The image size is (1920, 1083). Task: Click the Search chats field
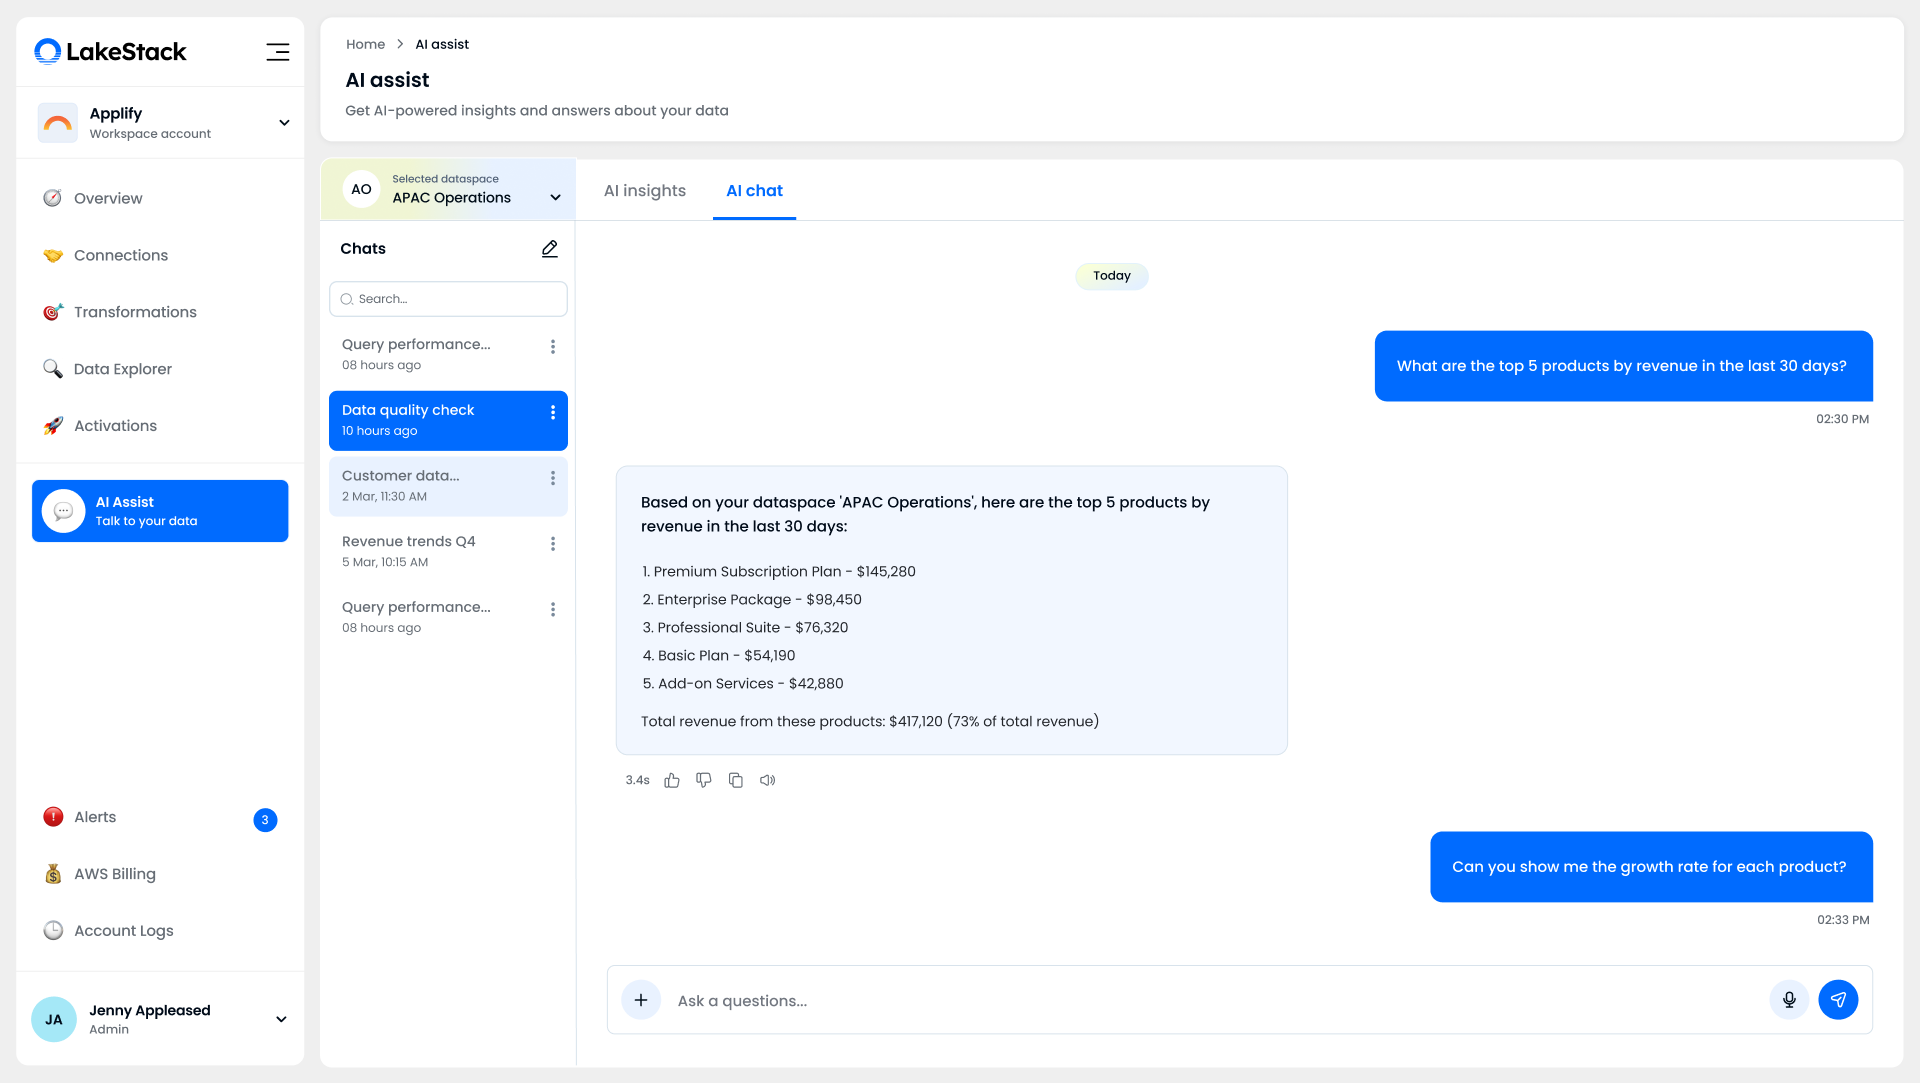[450, 299]
